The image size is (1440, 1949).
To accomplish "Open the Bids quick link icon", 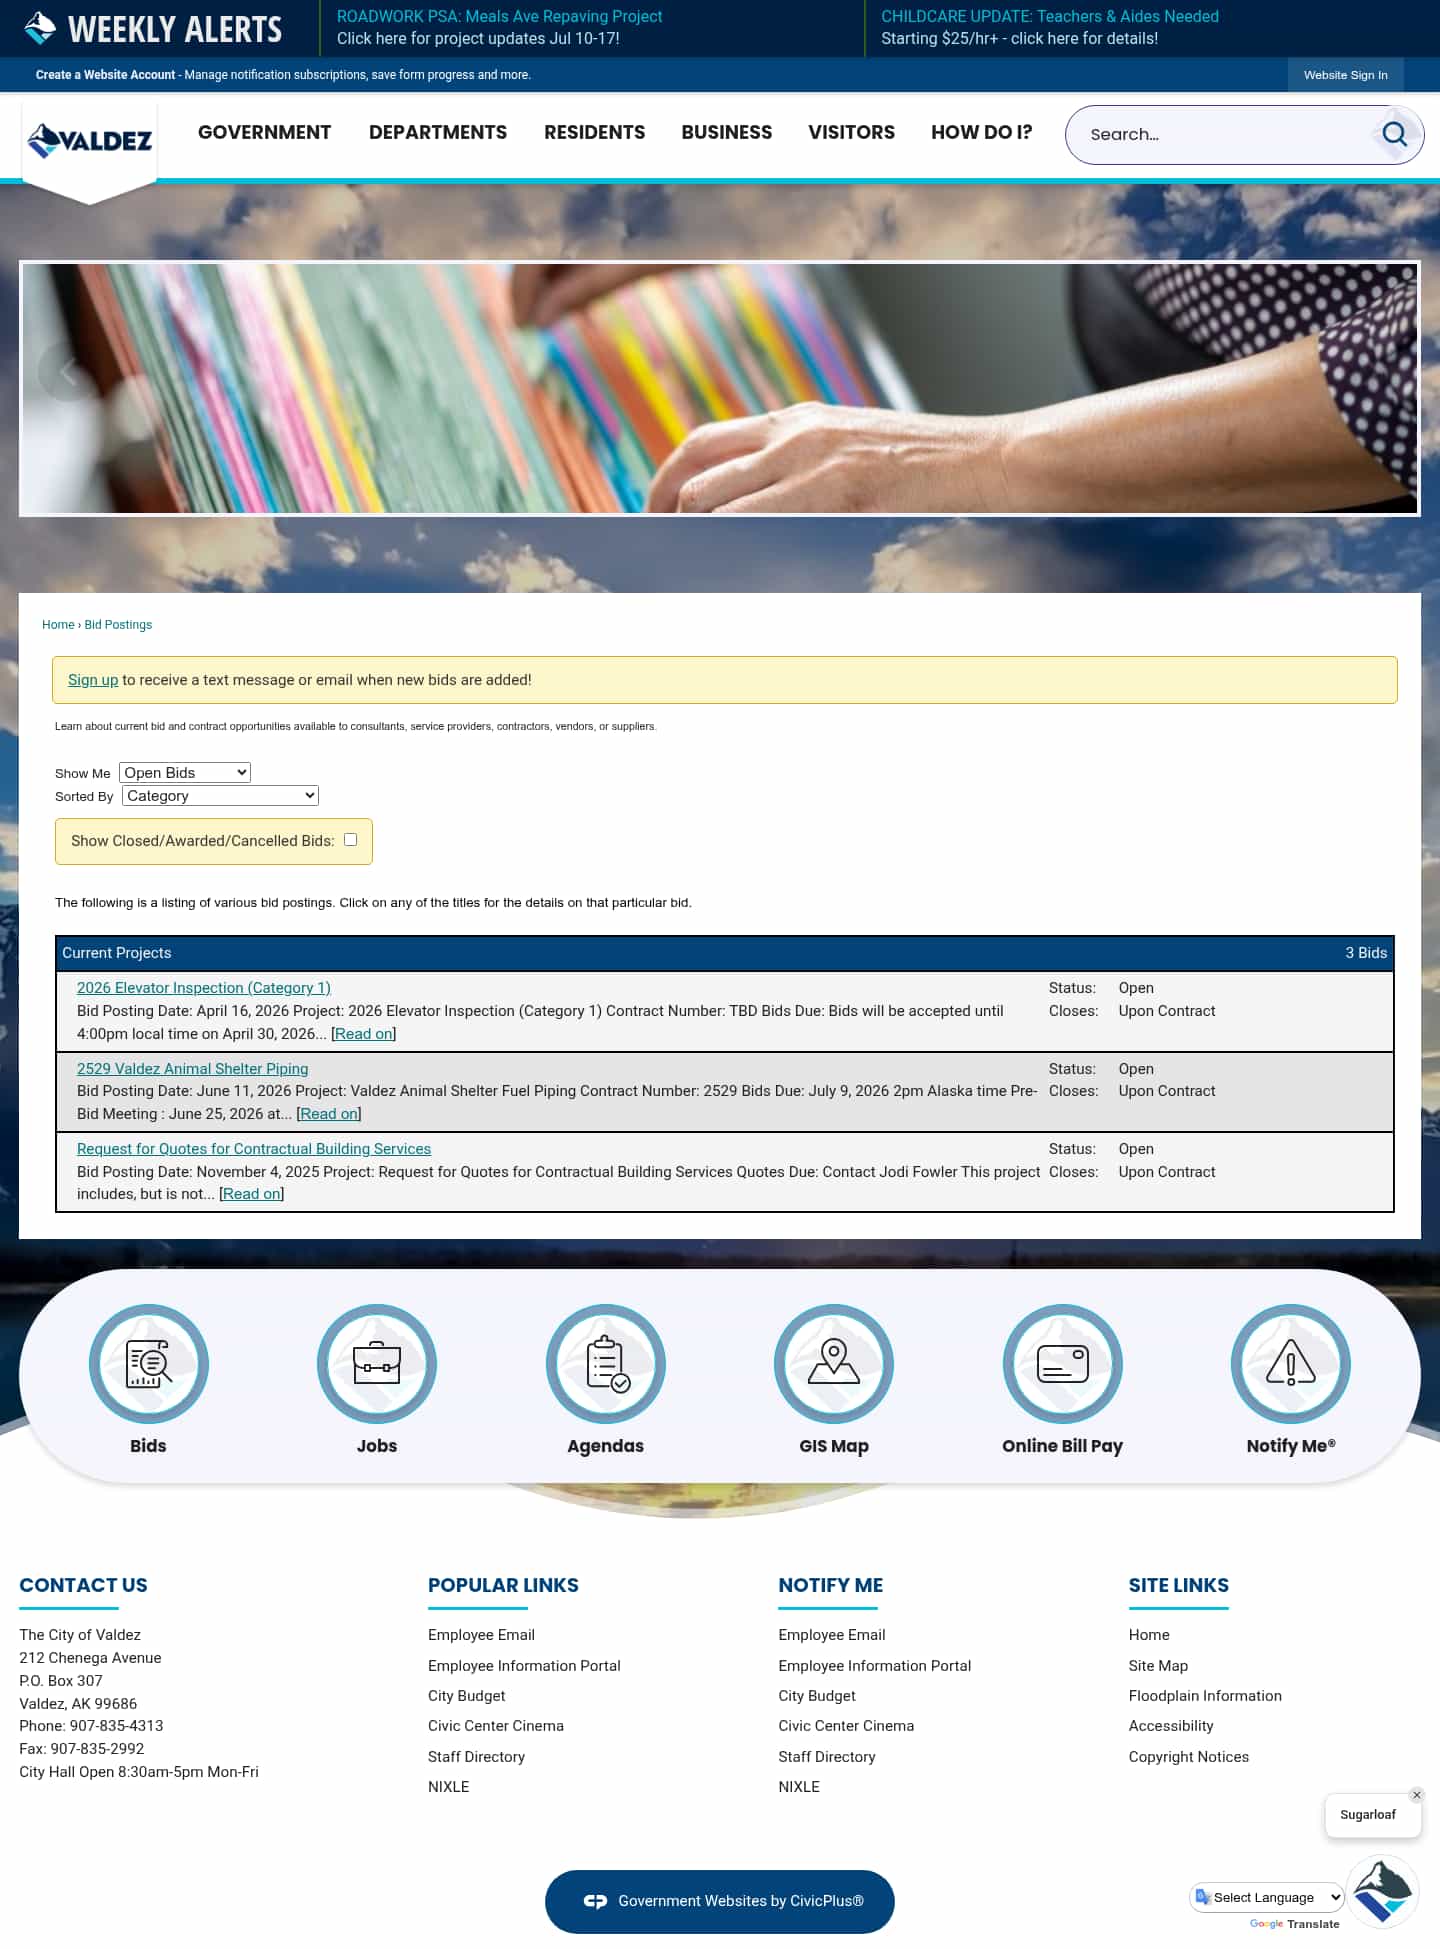I will click(x=149, y=1363).
